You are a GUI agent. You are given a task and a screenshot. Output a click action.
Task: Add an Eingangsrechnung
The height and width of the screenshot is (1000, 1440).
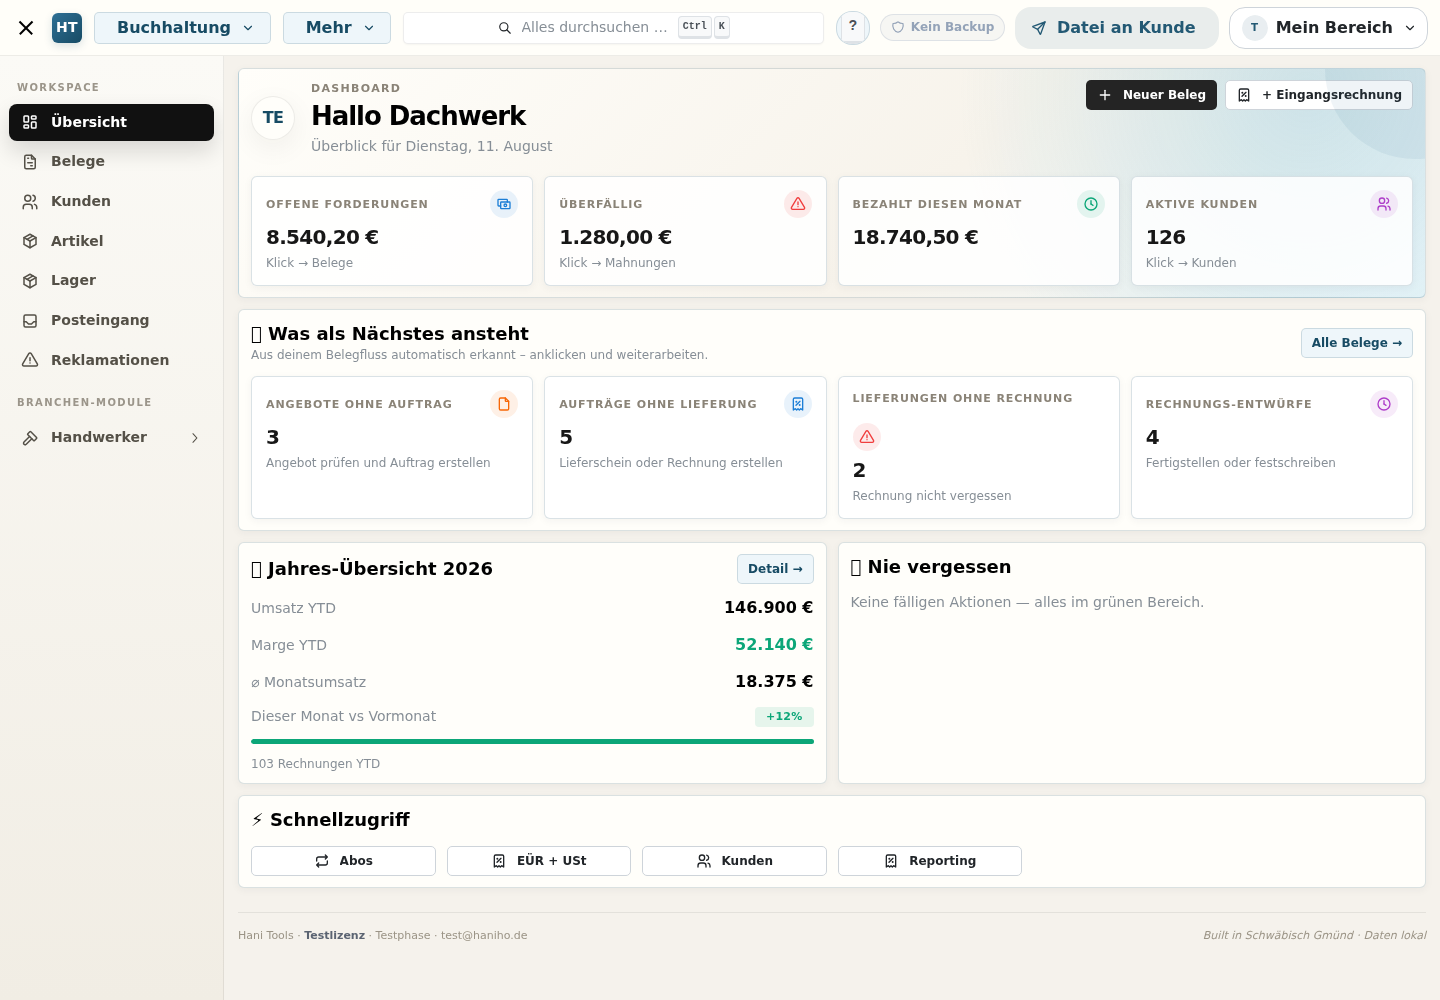[1319, 95]
